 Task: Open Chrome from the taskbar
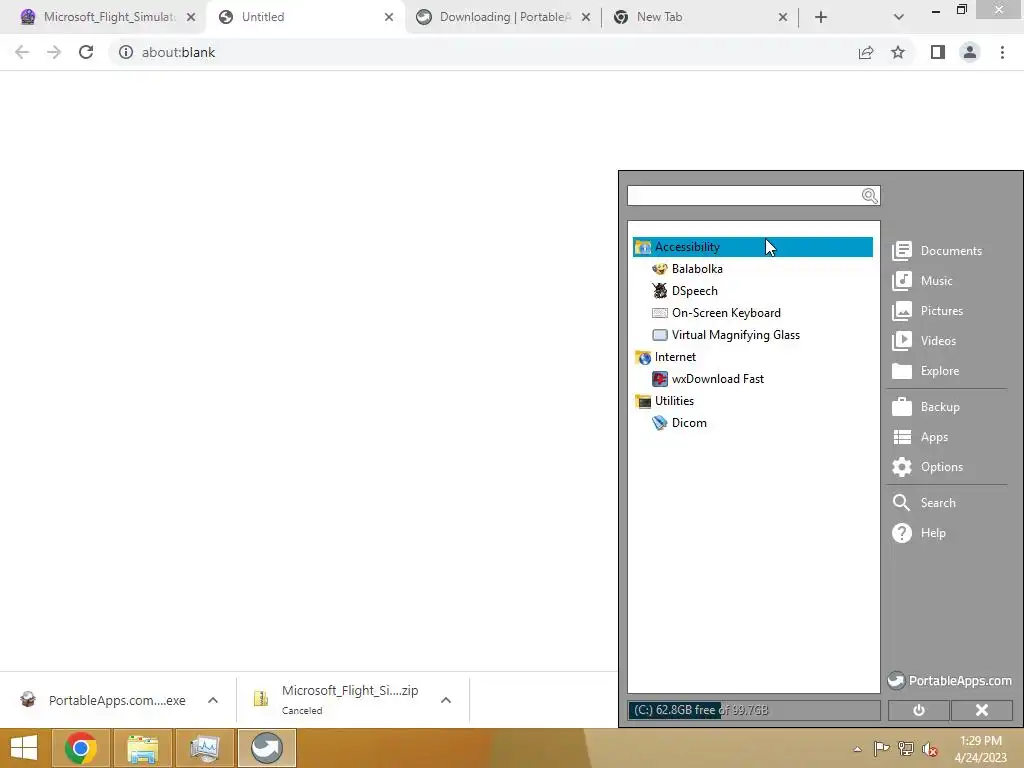[81, 748]
